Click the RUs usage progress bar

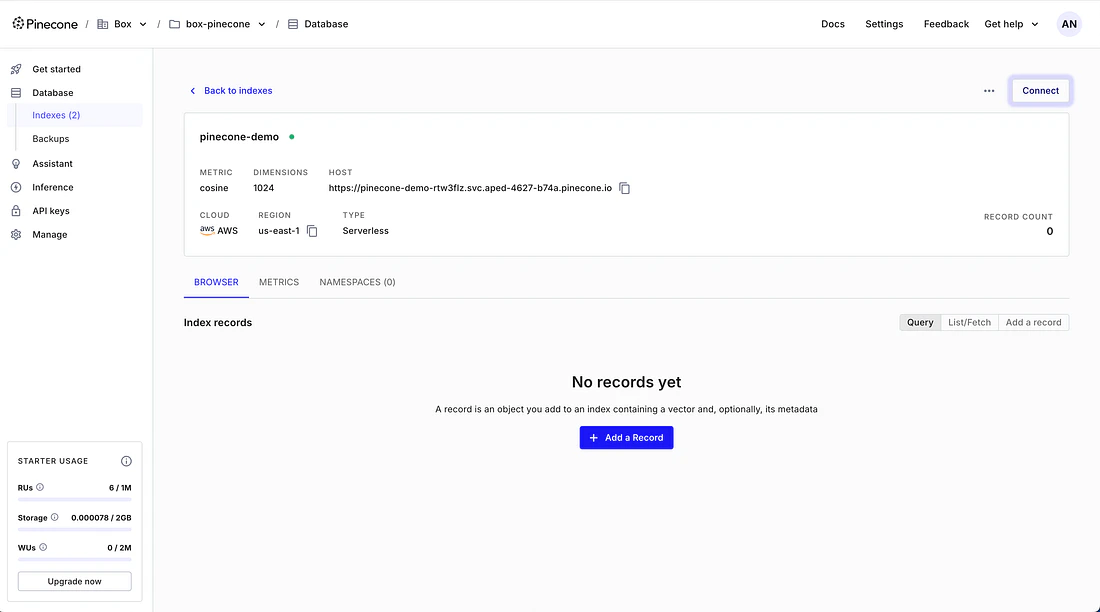click(x=74, y=499)
